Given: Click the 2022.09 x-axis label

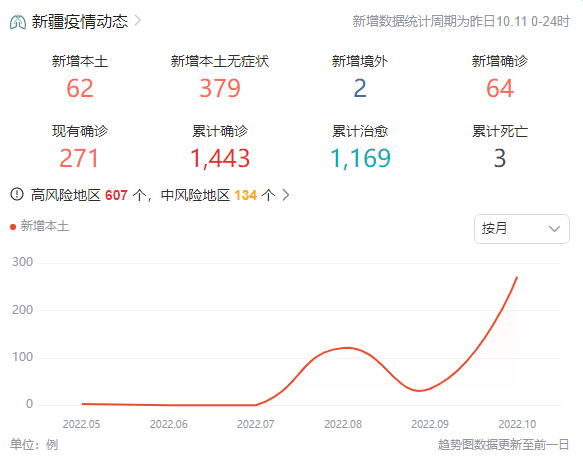Looking at the screenshot, I should tap(430, 424).
